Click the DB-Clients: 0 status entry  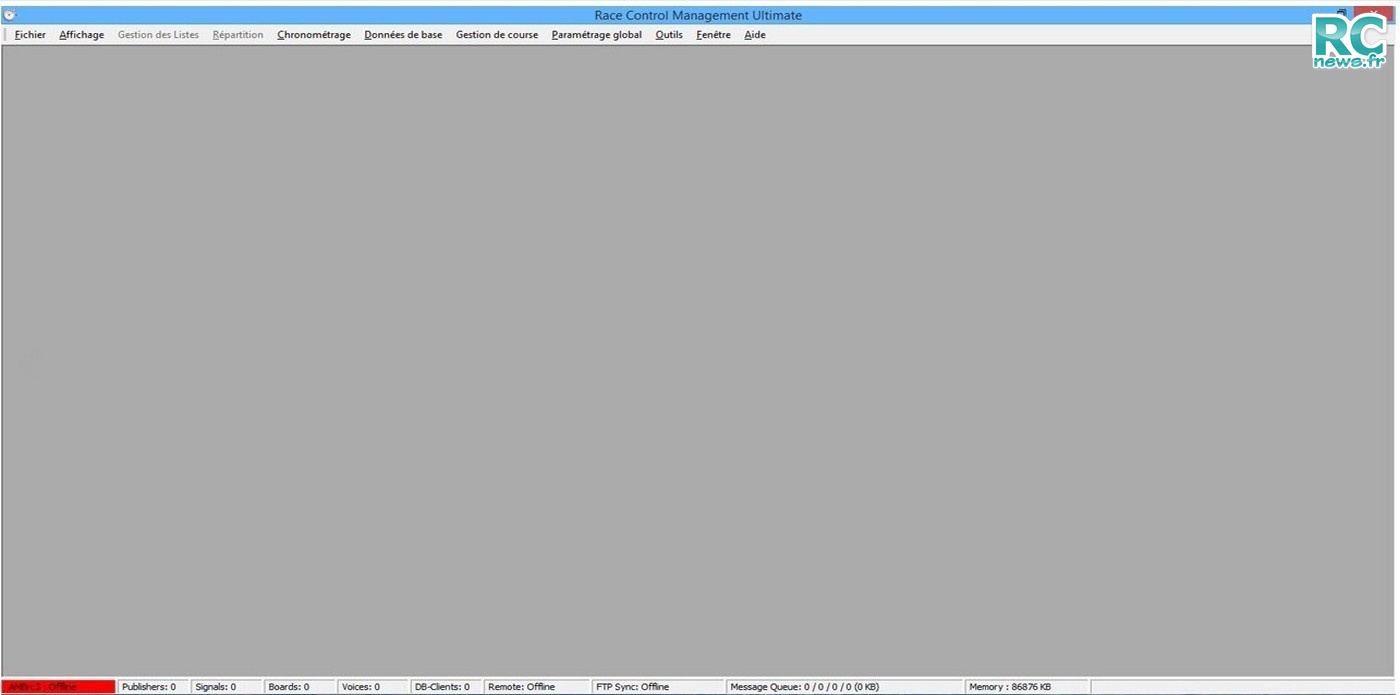point(446,687)
